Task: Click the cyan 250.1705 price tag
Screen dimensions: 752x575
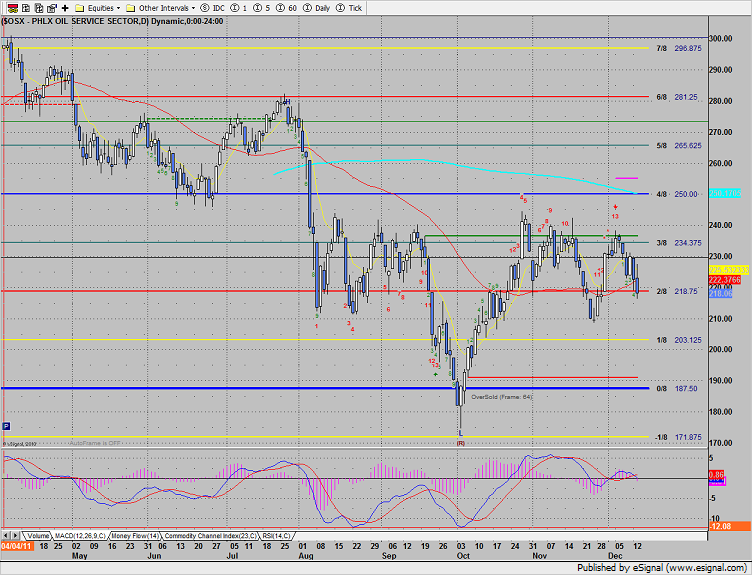Action: (725, 193)
